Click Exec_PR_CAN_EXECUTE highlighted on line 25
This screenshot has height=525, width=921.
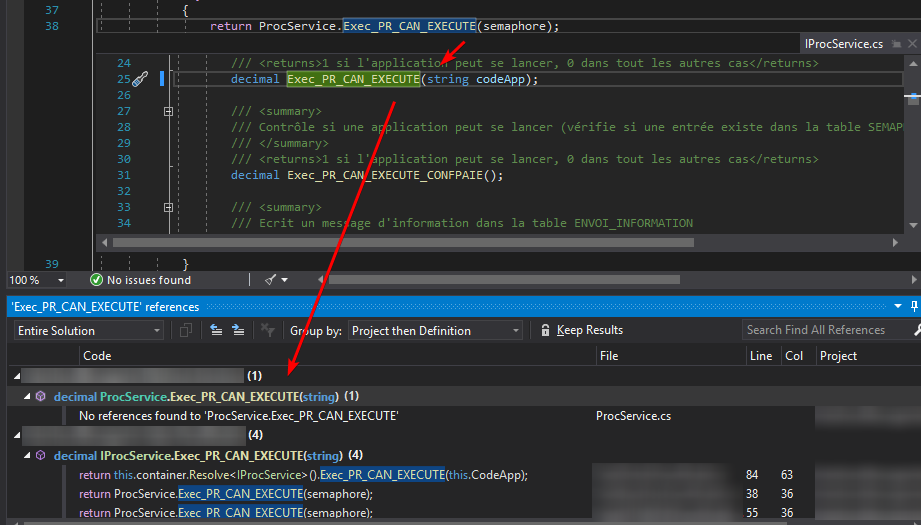click(x=353, y=79)
